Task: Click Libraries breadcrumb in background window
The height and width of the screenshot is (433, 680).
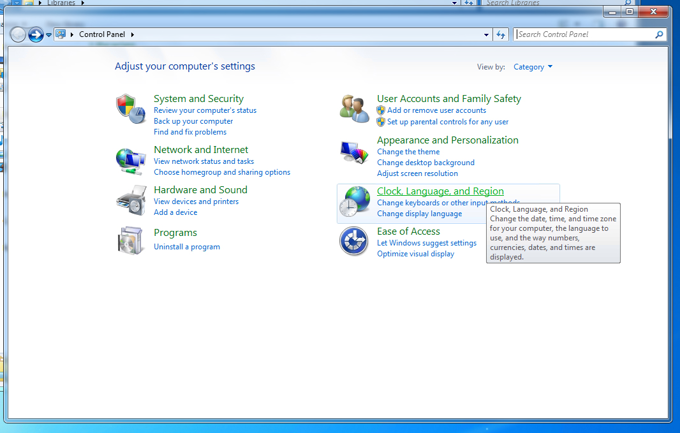Action: [x=61, y=3]
